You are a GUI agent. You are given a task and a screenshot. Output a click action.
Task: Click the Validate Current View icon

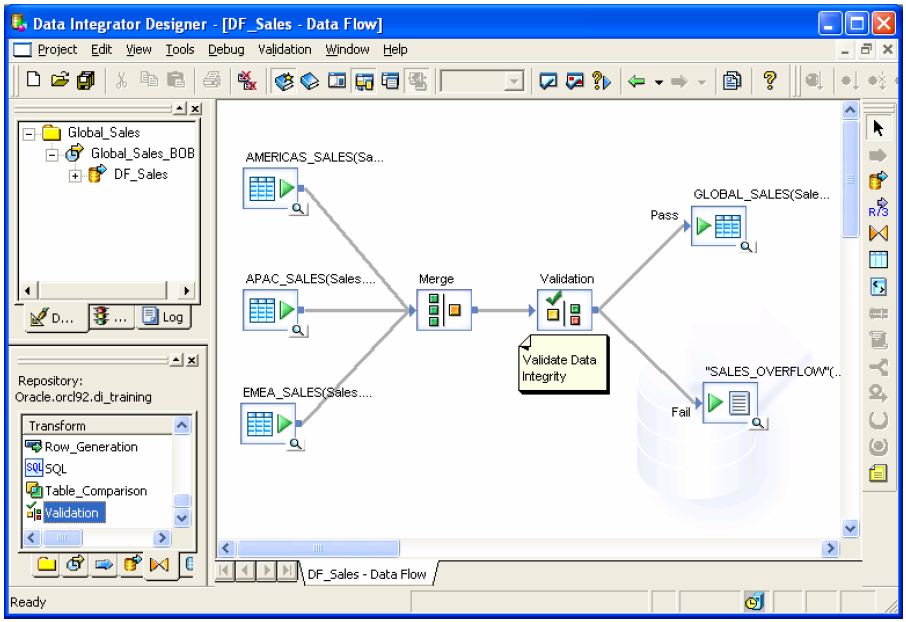click(x=548, y=80)
